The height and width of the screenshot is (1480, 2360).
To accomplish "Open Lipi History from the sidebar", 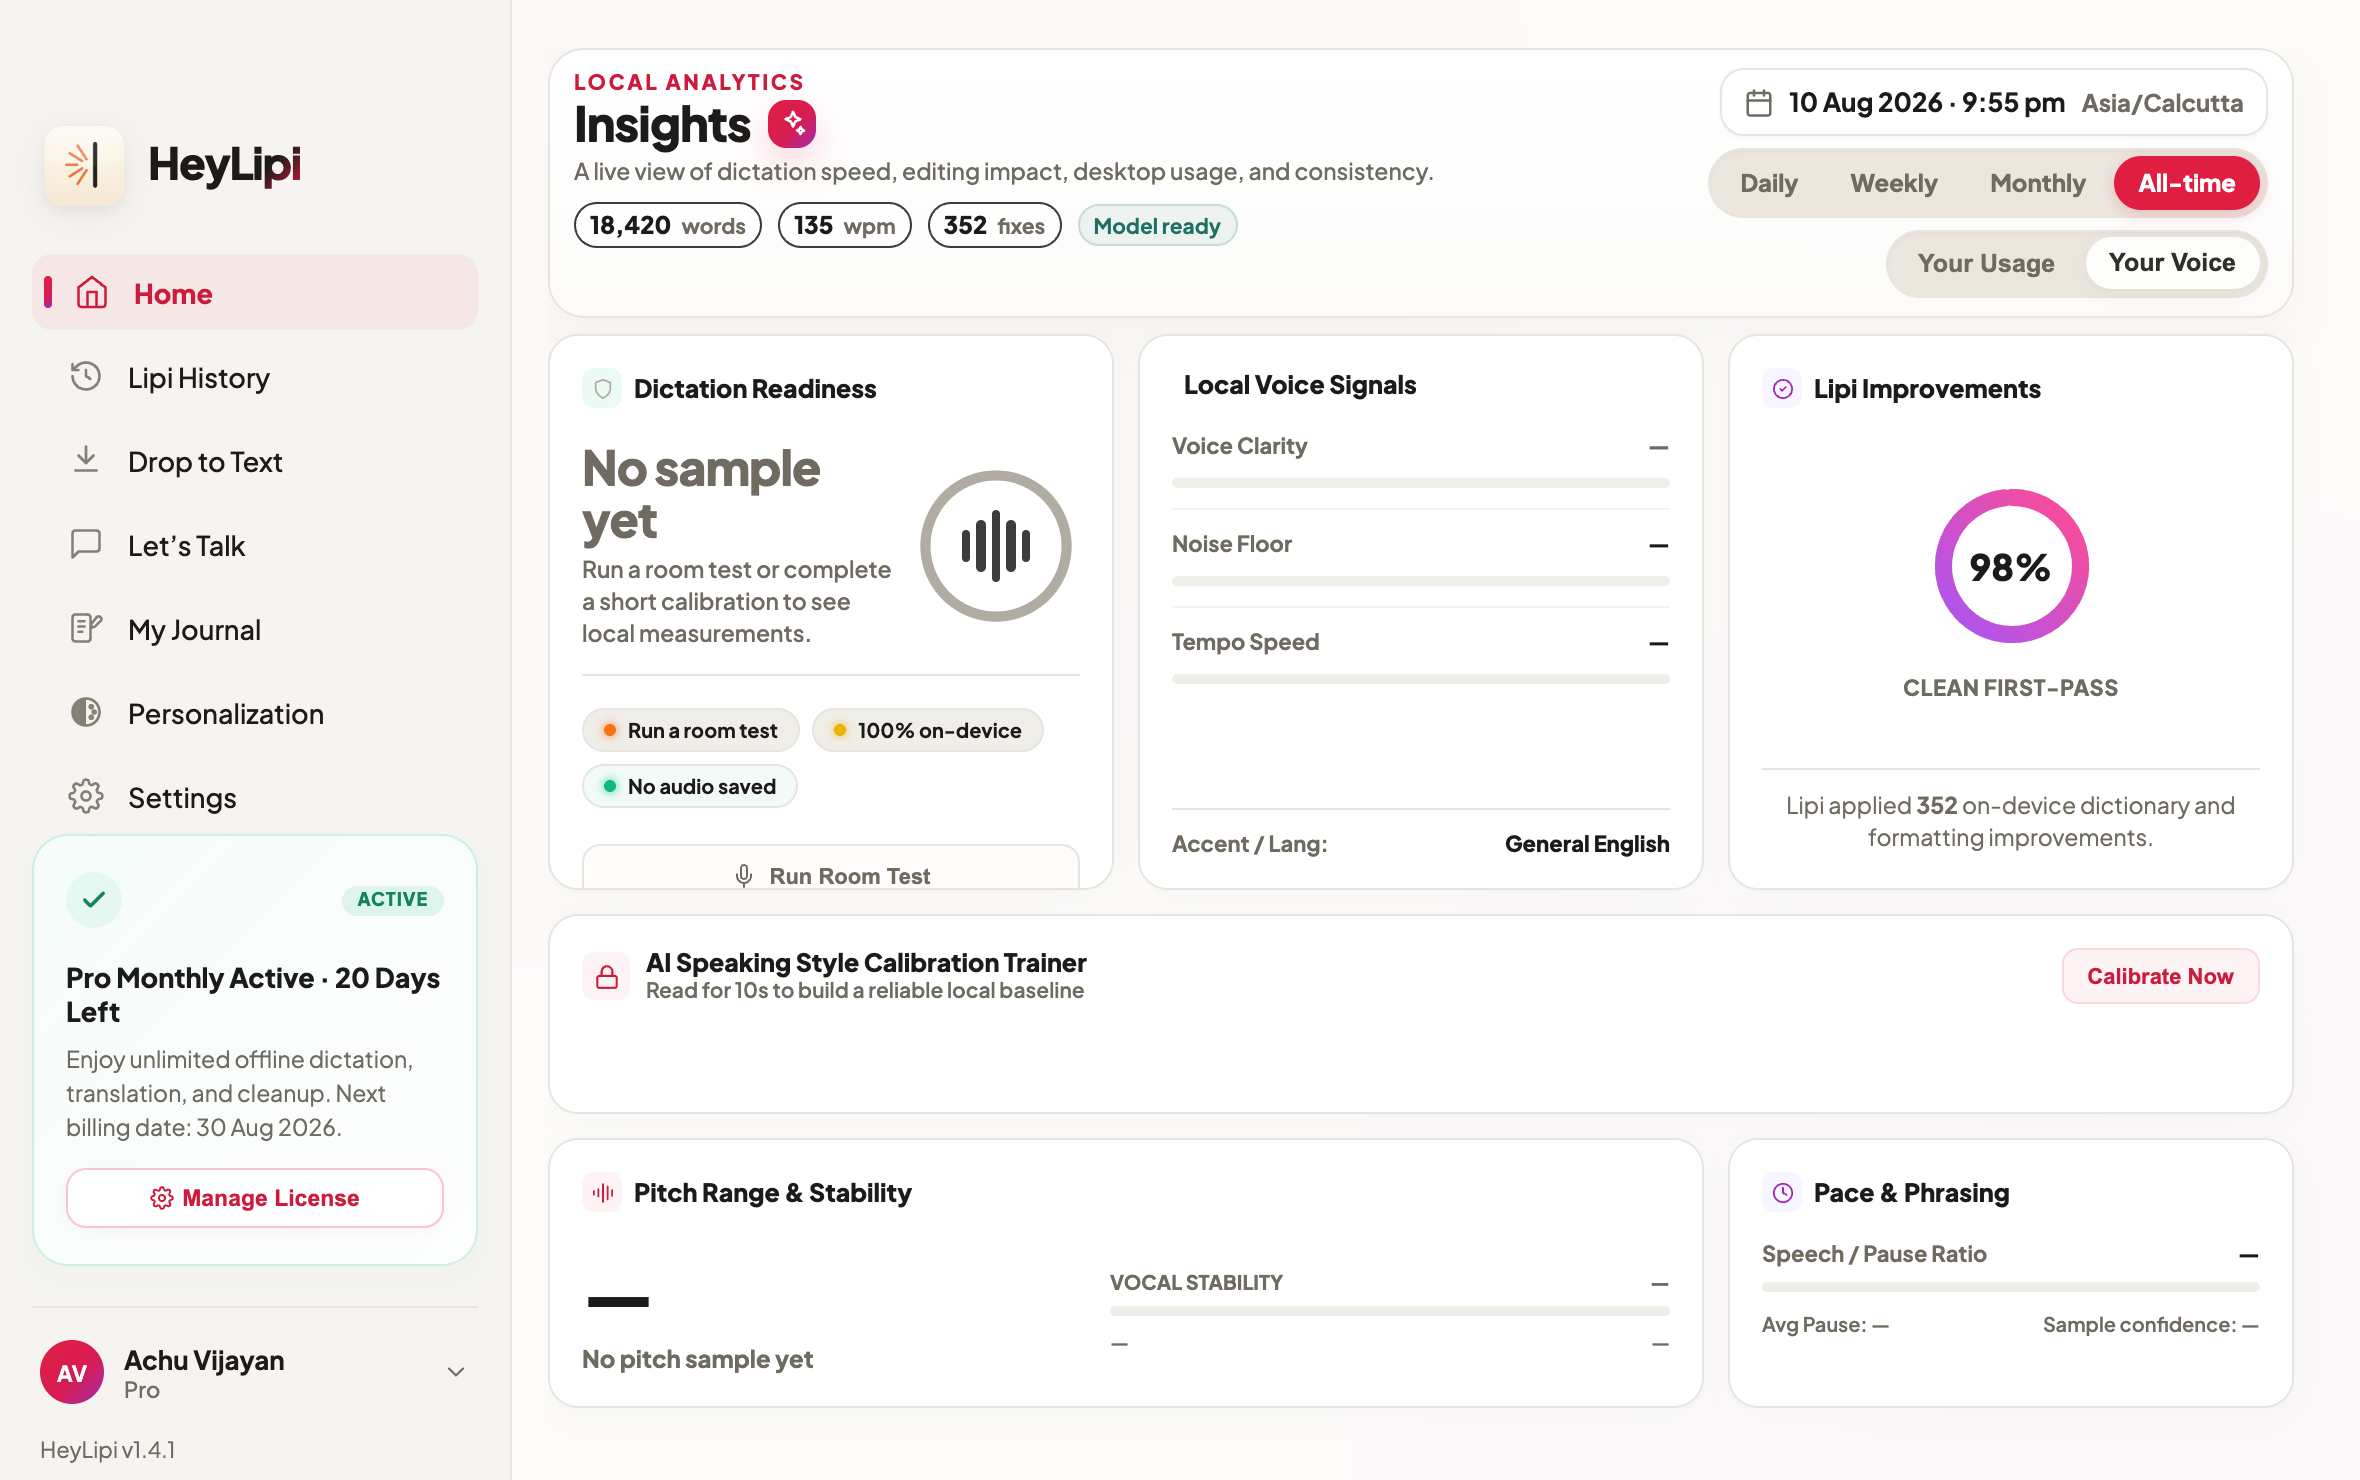I will point(255,378).
